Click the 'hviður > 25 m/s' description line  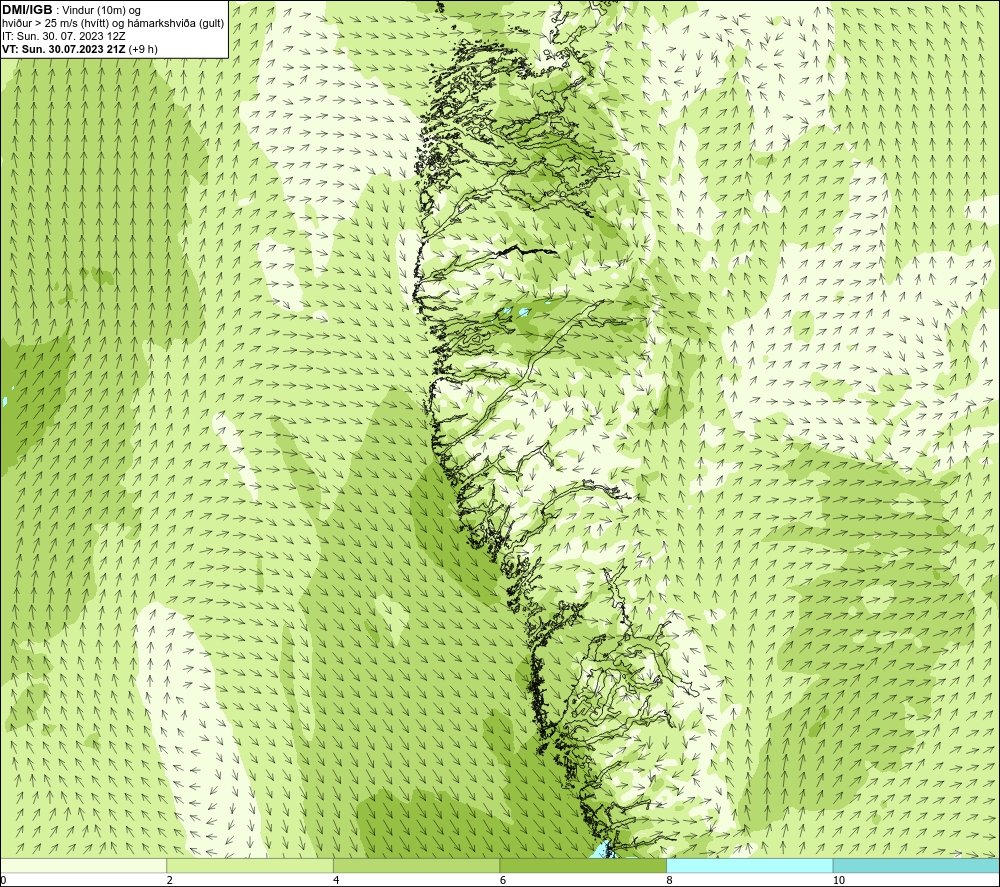click(x=113, y=23)
